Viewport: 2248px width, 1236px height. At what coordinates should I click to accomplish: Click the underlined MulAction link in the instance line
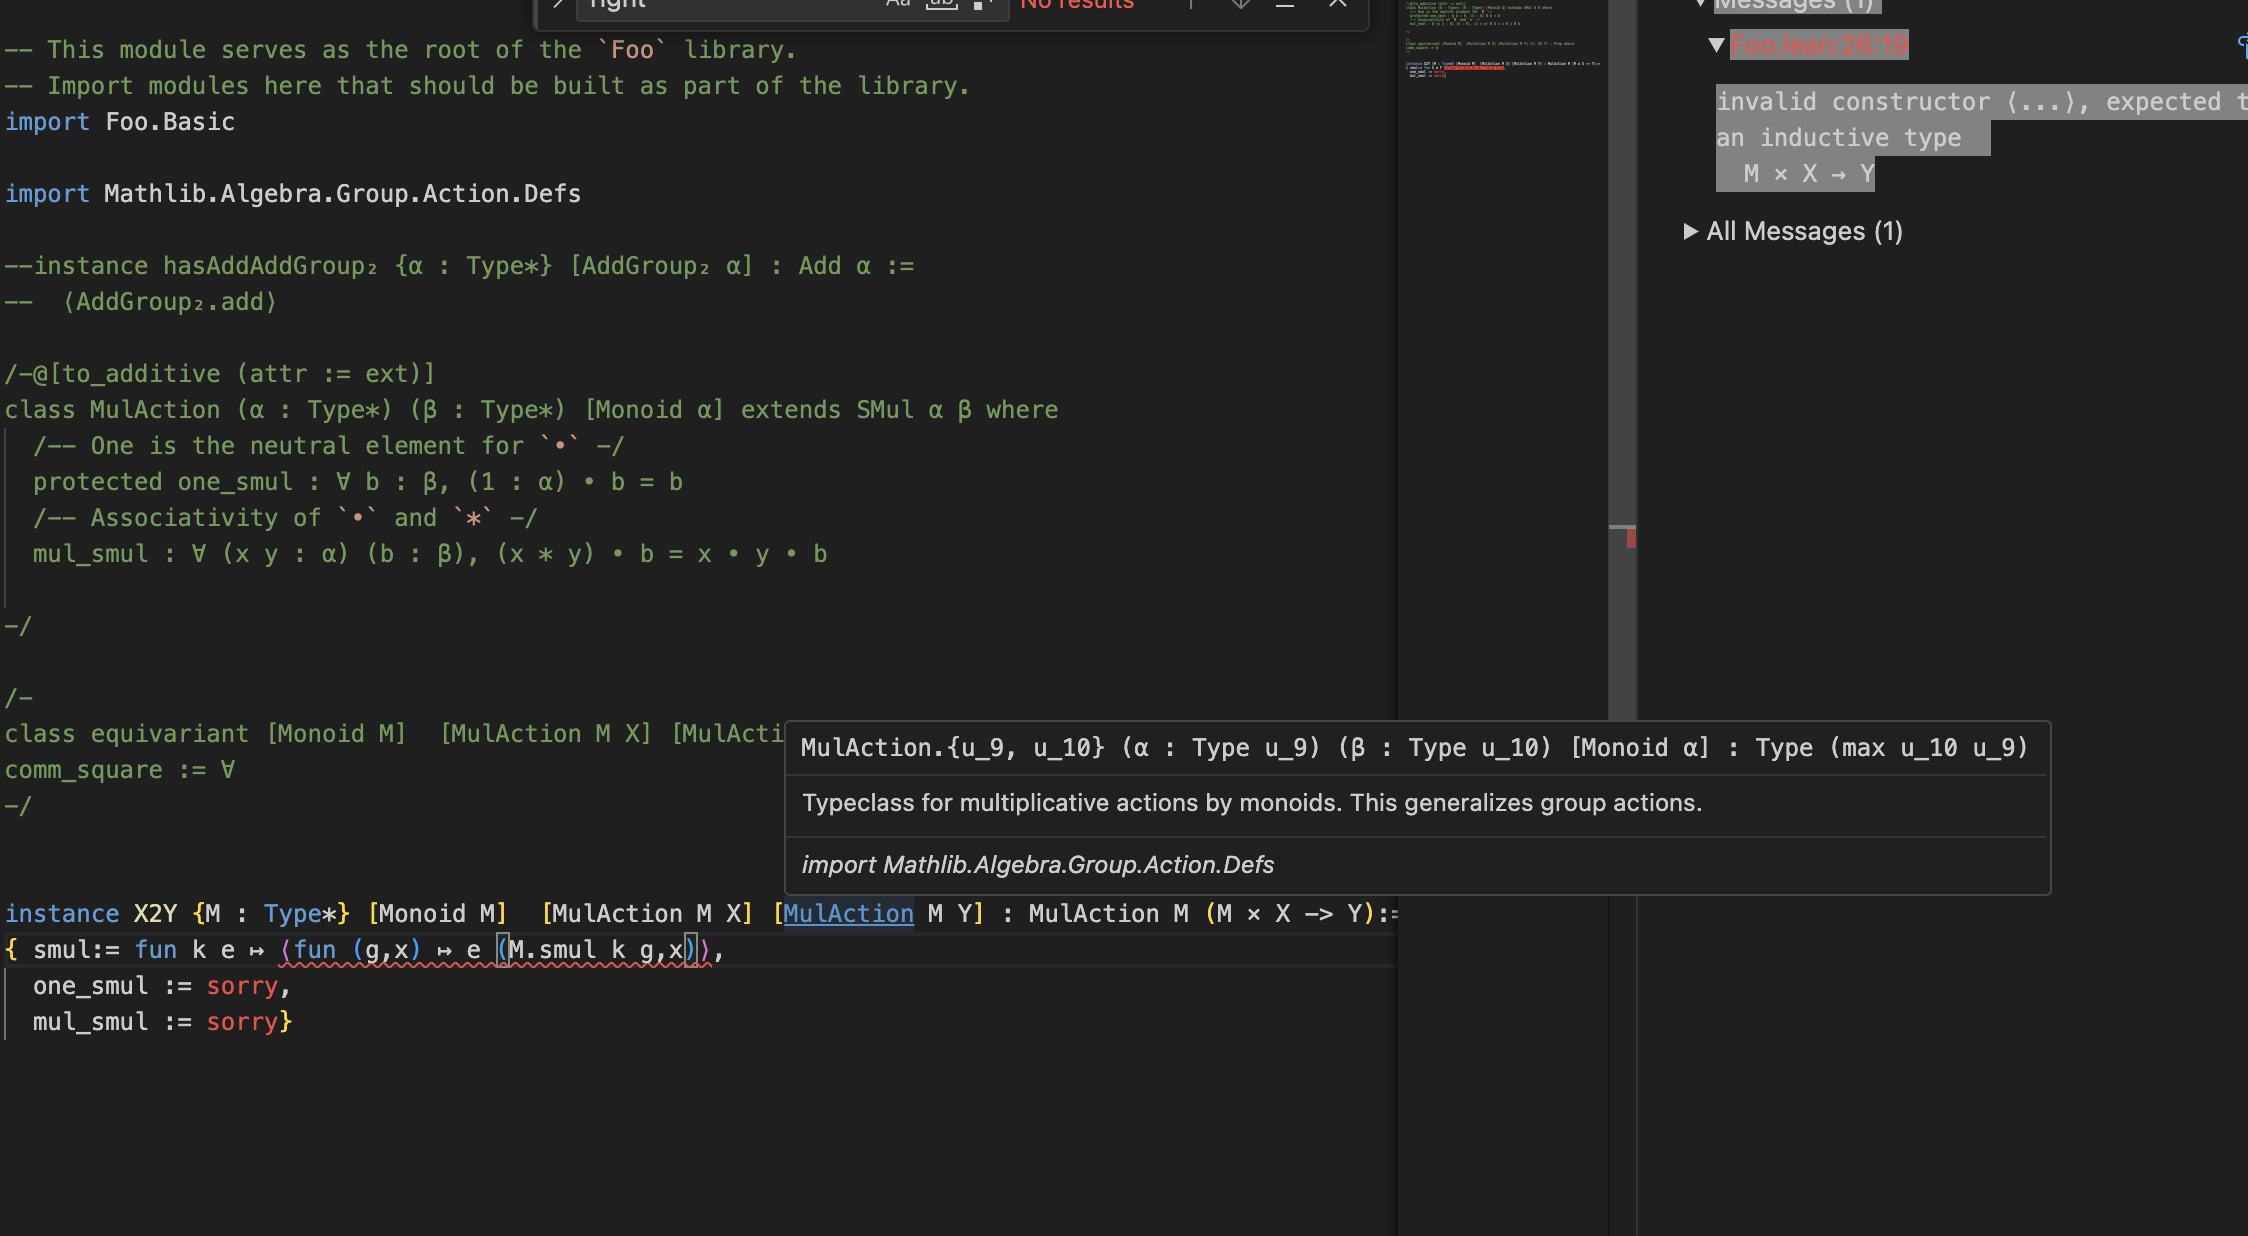click(x=848, y=914)
